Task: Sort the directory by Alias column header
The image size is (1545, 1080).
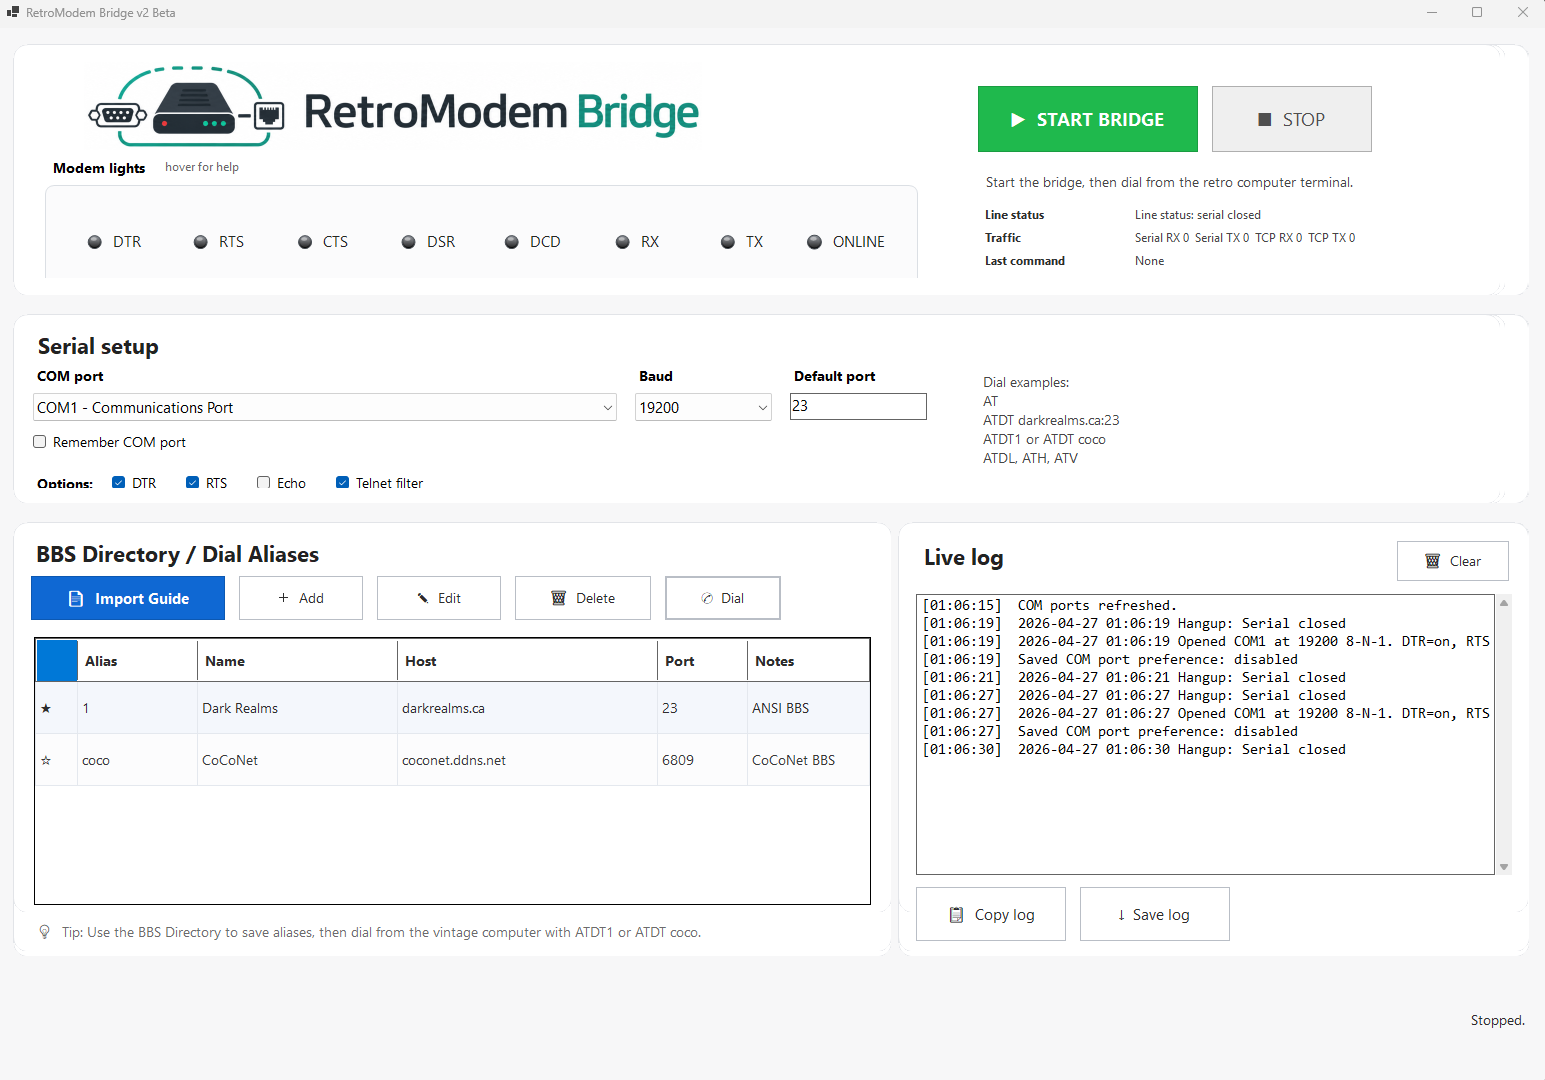Action: (137, 661)
